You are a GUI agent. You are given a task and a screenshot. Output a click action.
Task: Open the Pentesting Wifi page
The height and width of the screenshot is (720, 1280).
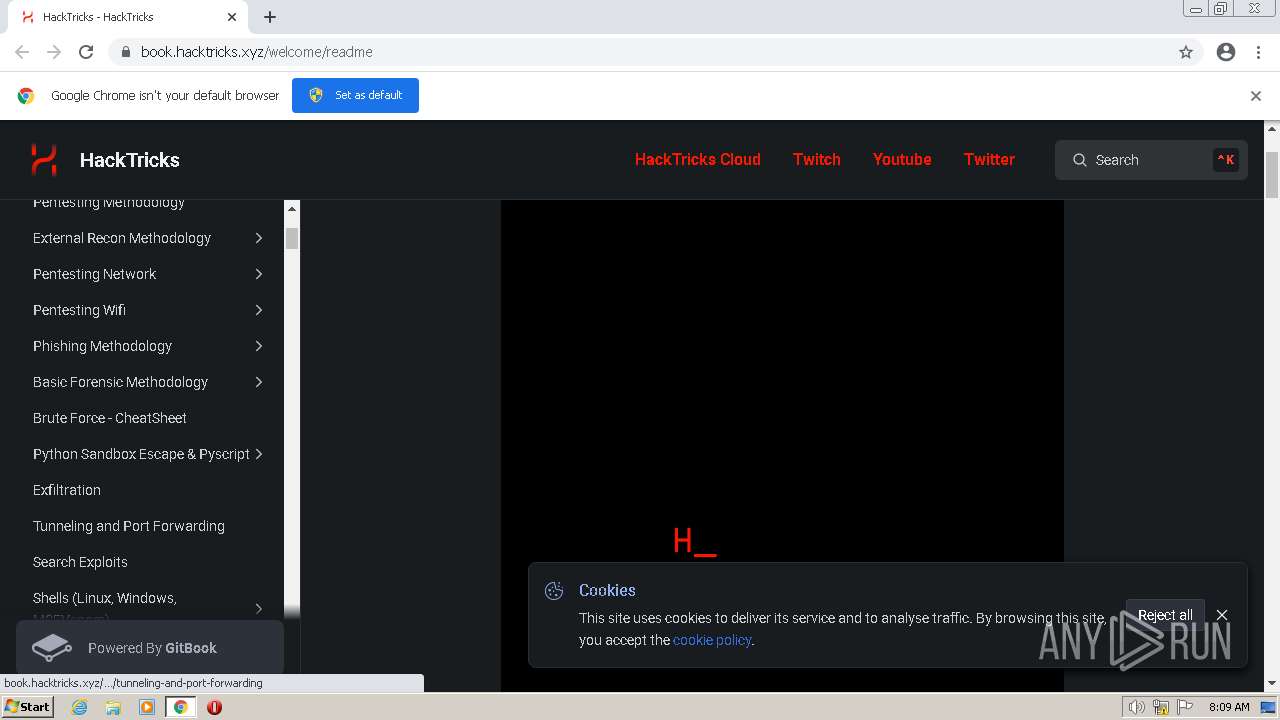pos(80,310)
